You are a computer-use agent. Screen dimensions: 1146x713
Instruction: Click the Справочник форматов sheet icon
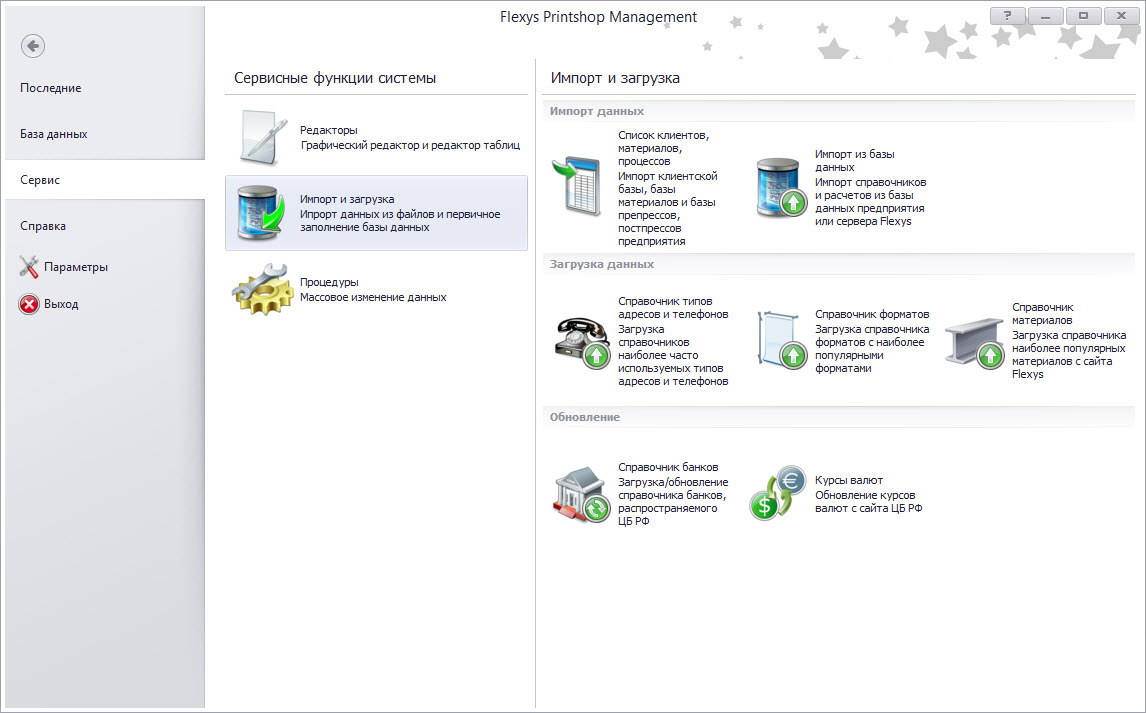pos(781,340)
